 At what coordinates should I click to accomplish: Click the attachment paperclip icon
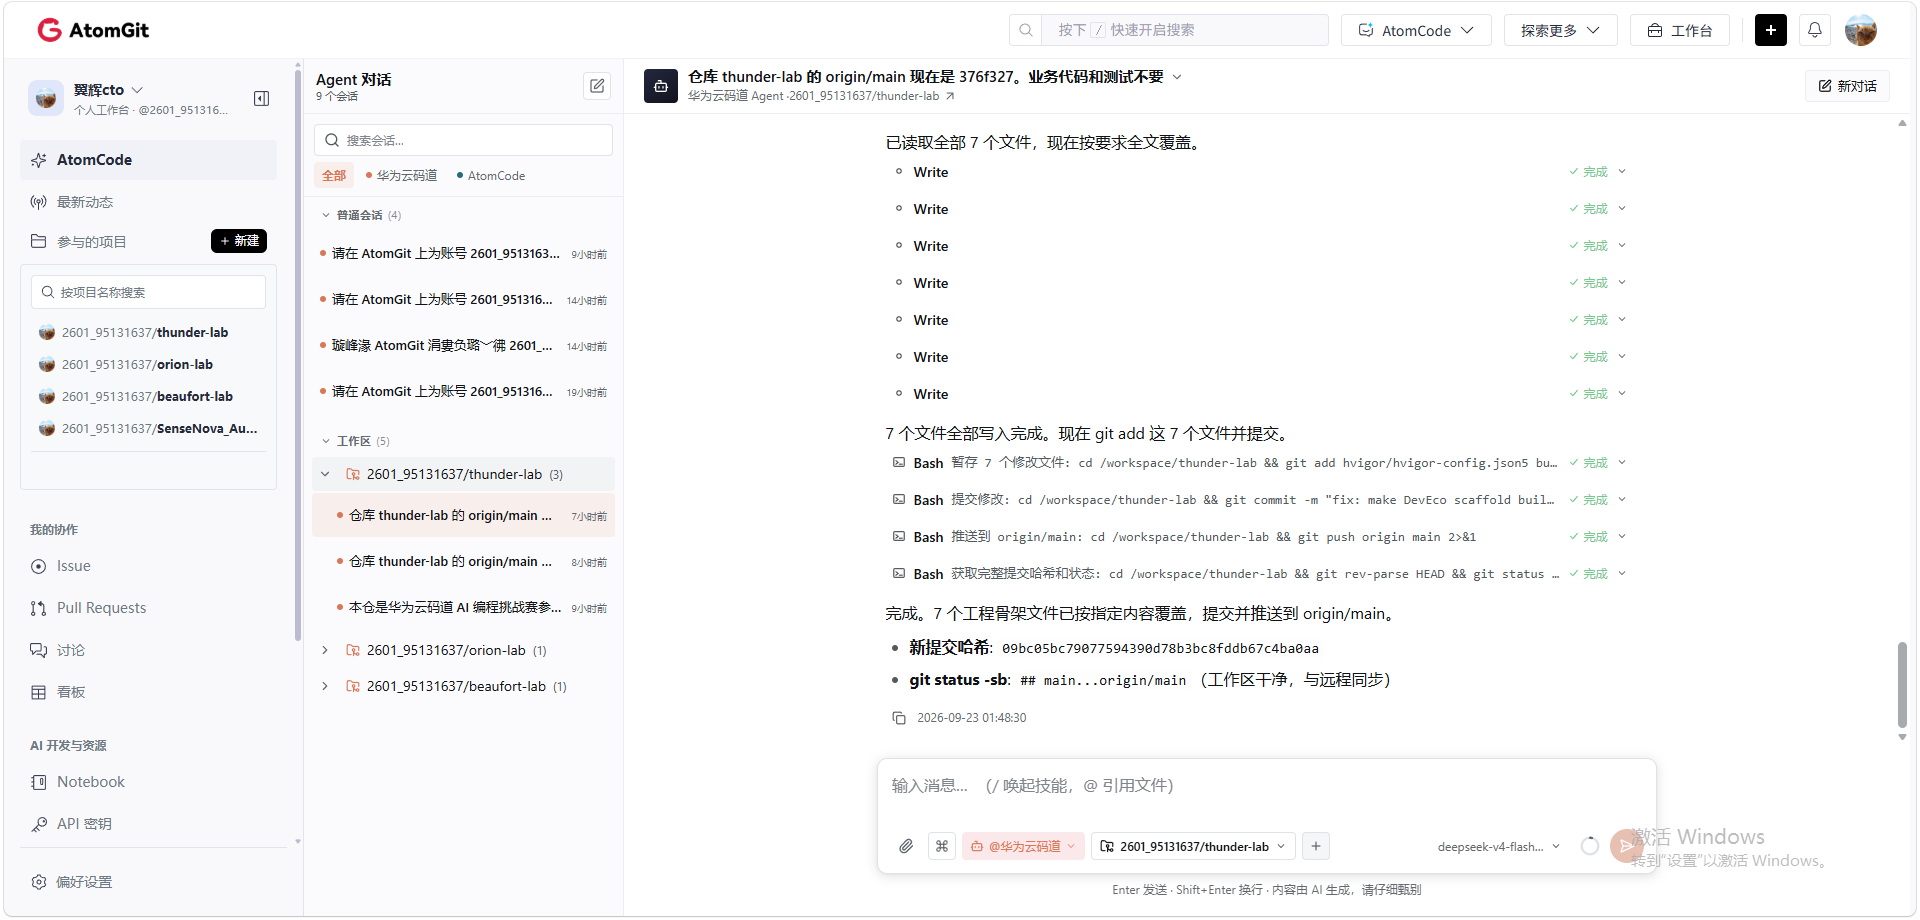pos(906,846)
